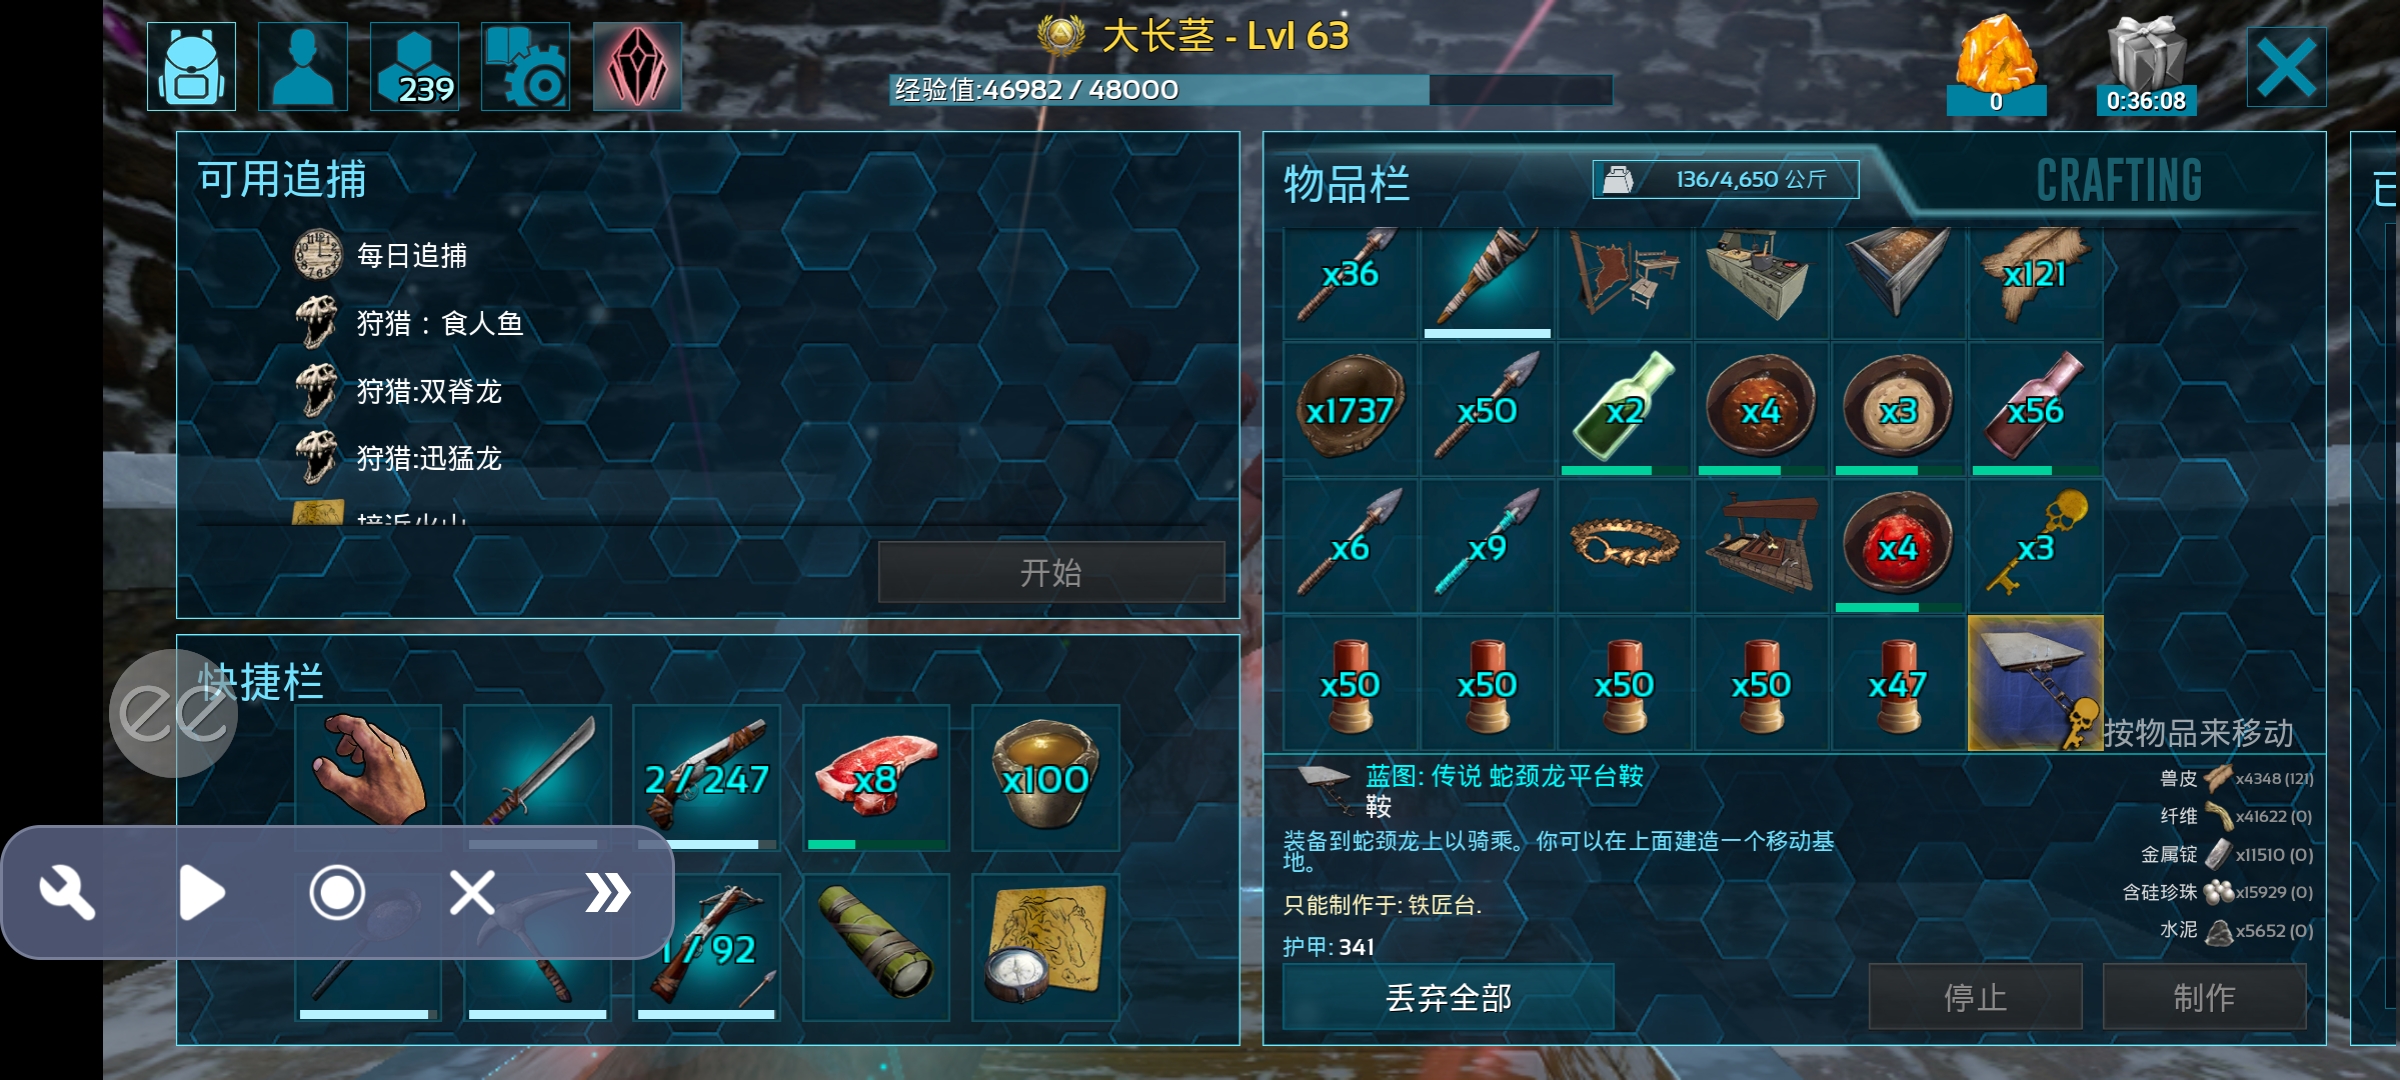Open the gift box timer icon
This screenshot has width=2400, height=1080.
coord(2146,63)
